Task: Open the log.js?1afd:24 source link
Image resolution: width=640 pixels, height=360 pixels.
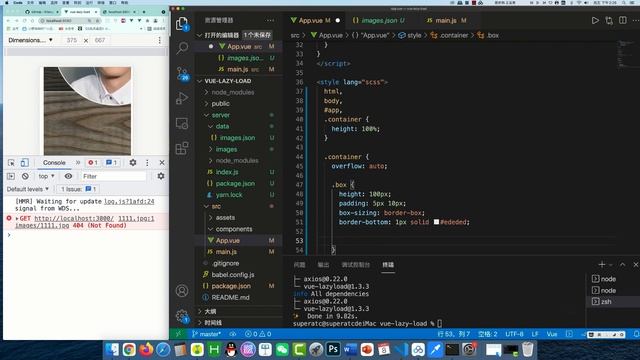Action: (129, 201)
